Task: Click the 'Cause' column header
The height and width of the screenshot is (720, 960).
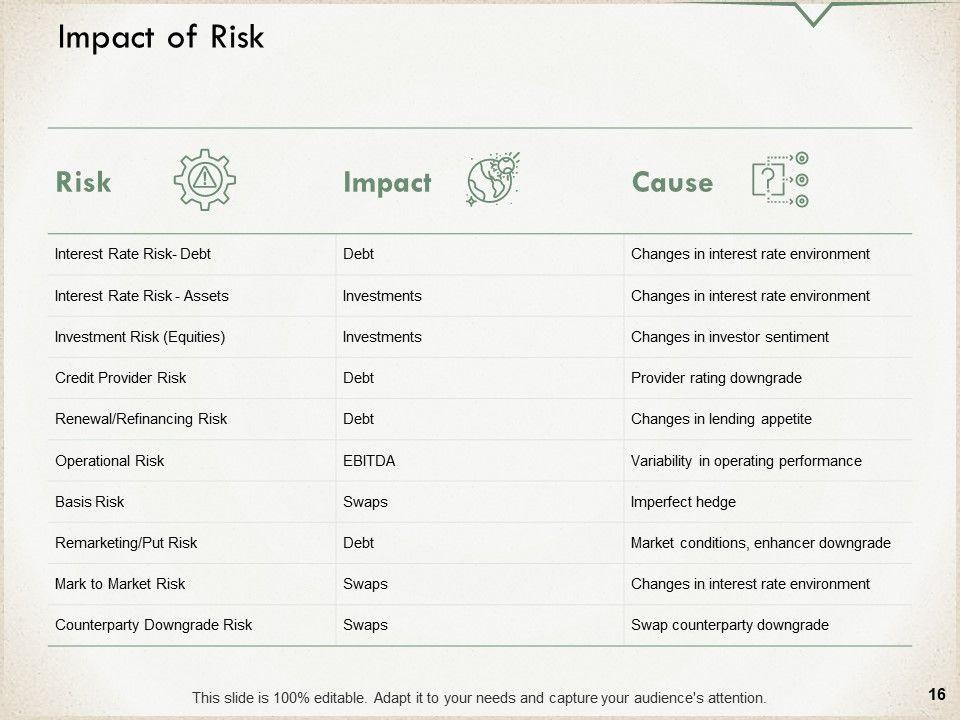Action: click(x=672, y=183)
